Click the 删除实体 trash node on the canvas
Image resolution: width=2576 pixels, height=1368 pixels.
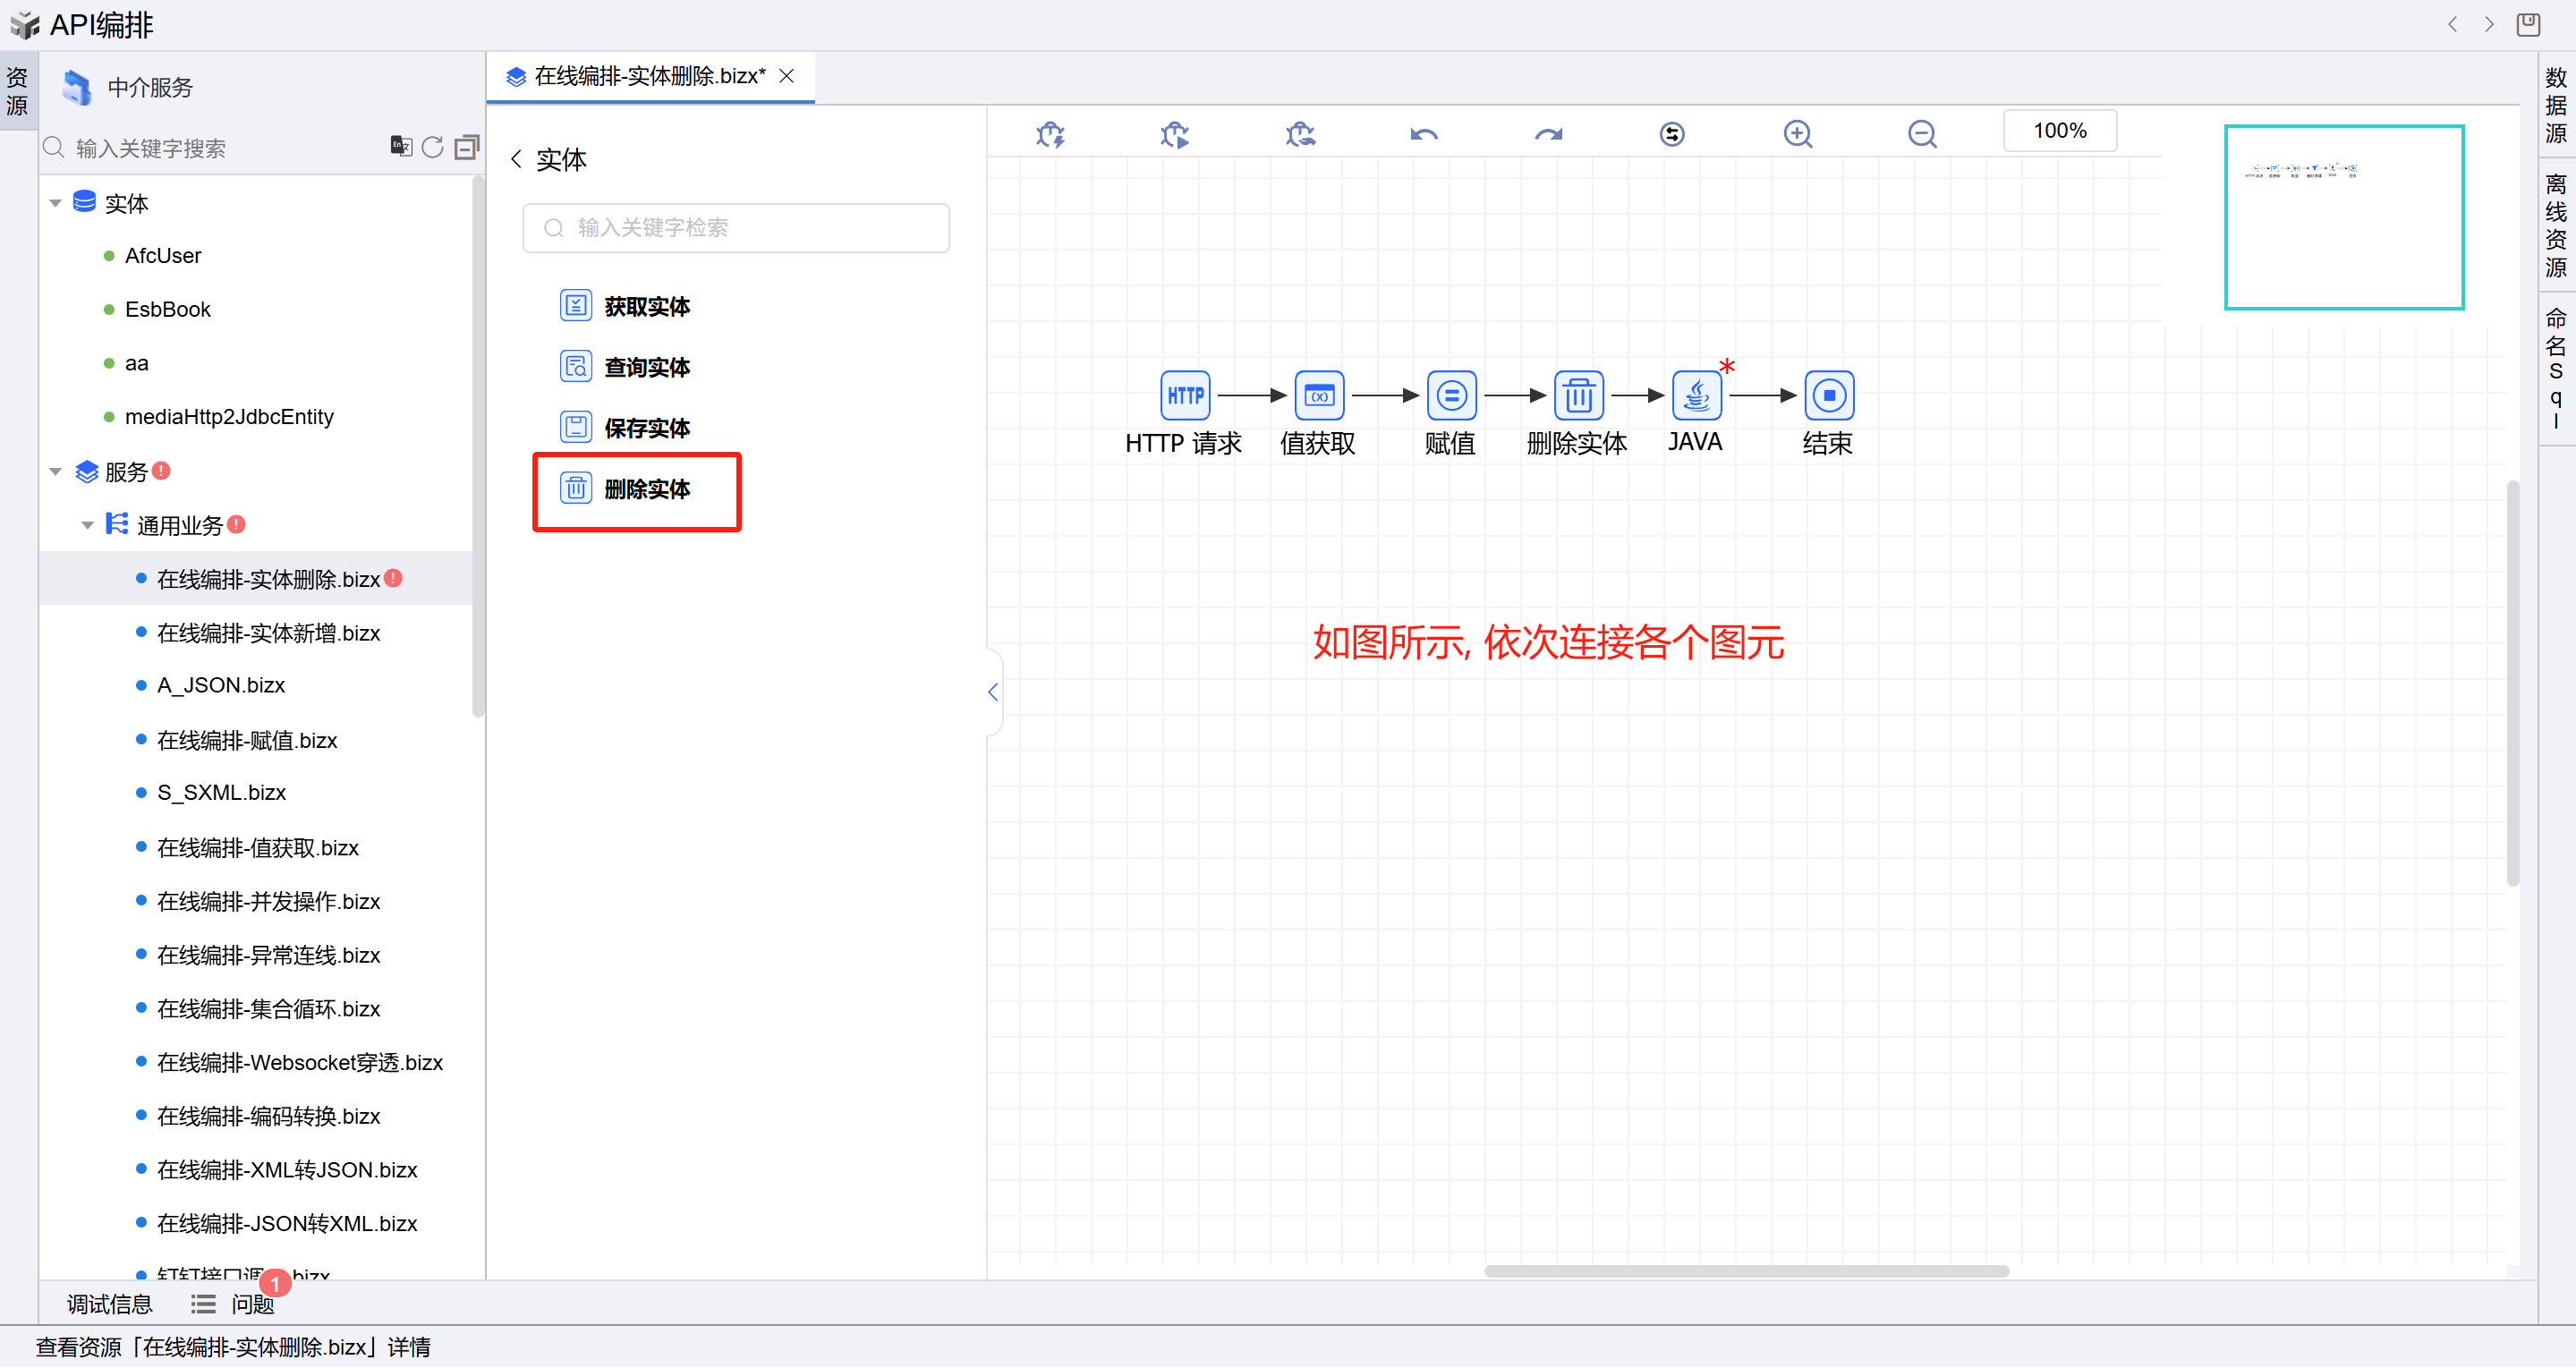tap(1578, 396)
